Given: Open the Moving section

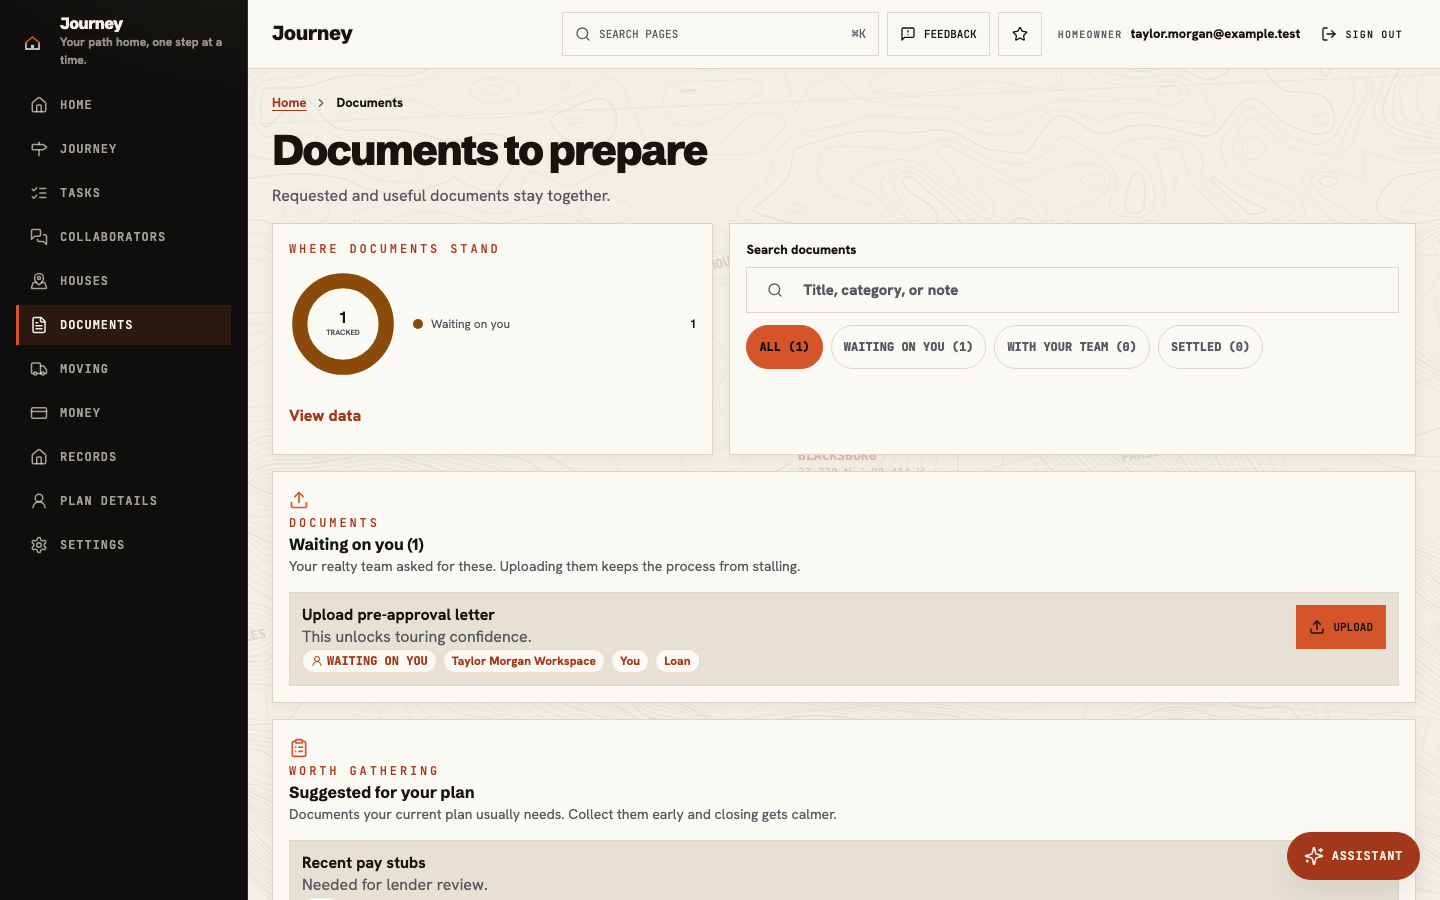Looking at the screenshot, I should click(x=124, y=369).
